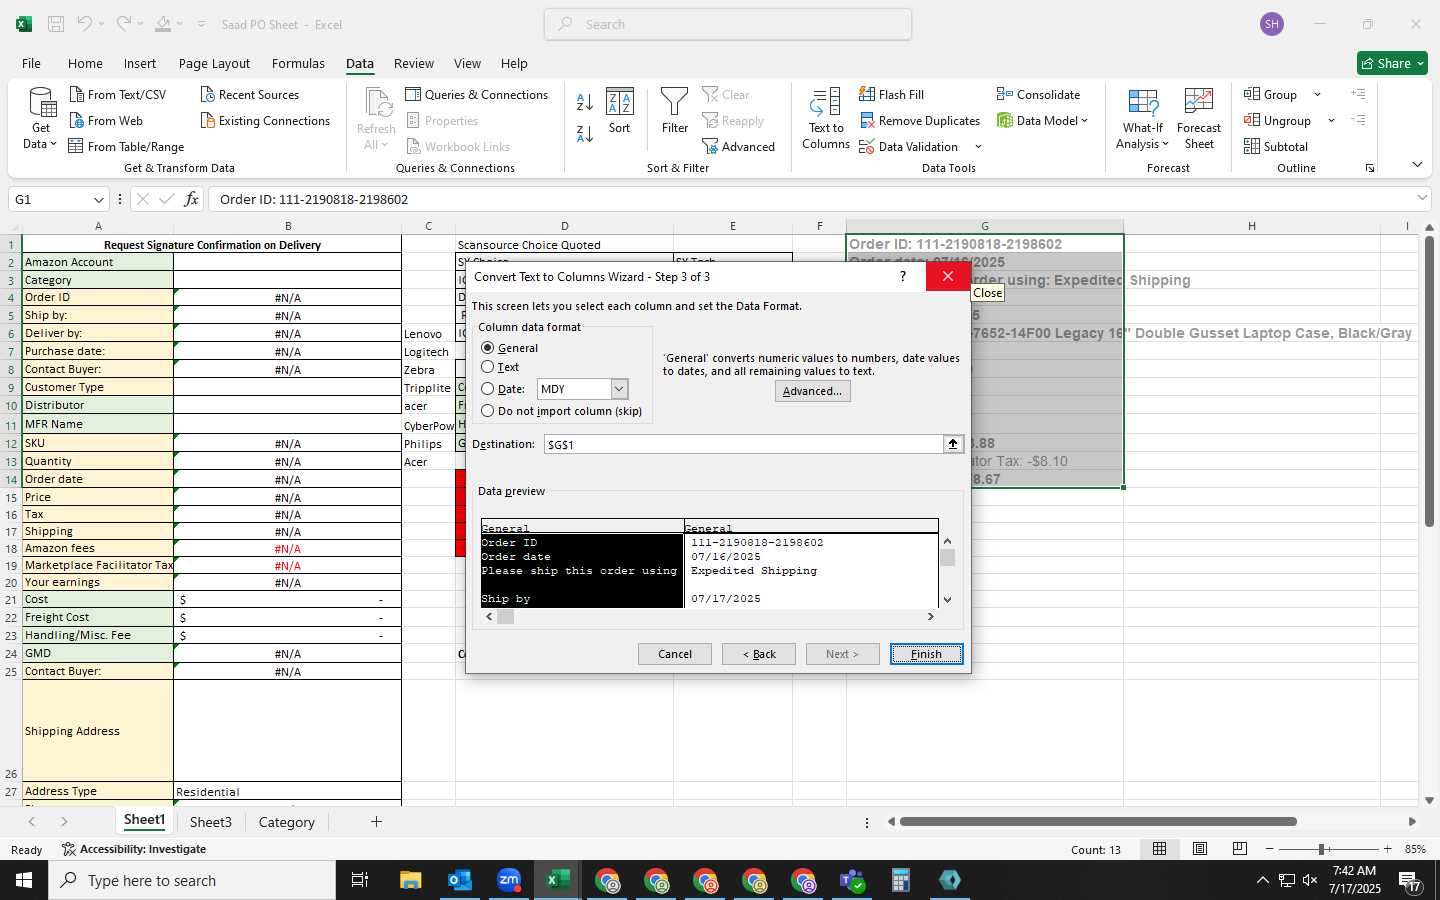The image size is (1440, 900).
Task: Click the Search box in title bar
Action: coord(728,24)
